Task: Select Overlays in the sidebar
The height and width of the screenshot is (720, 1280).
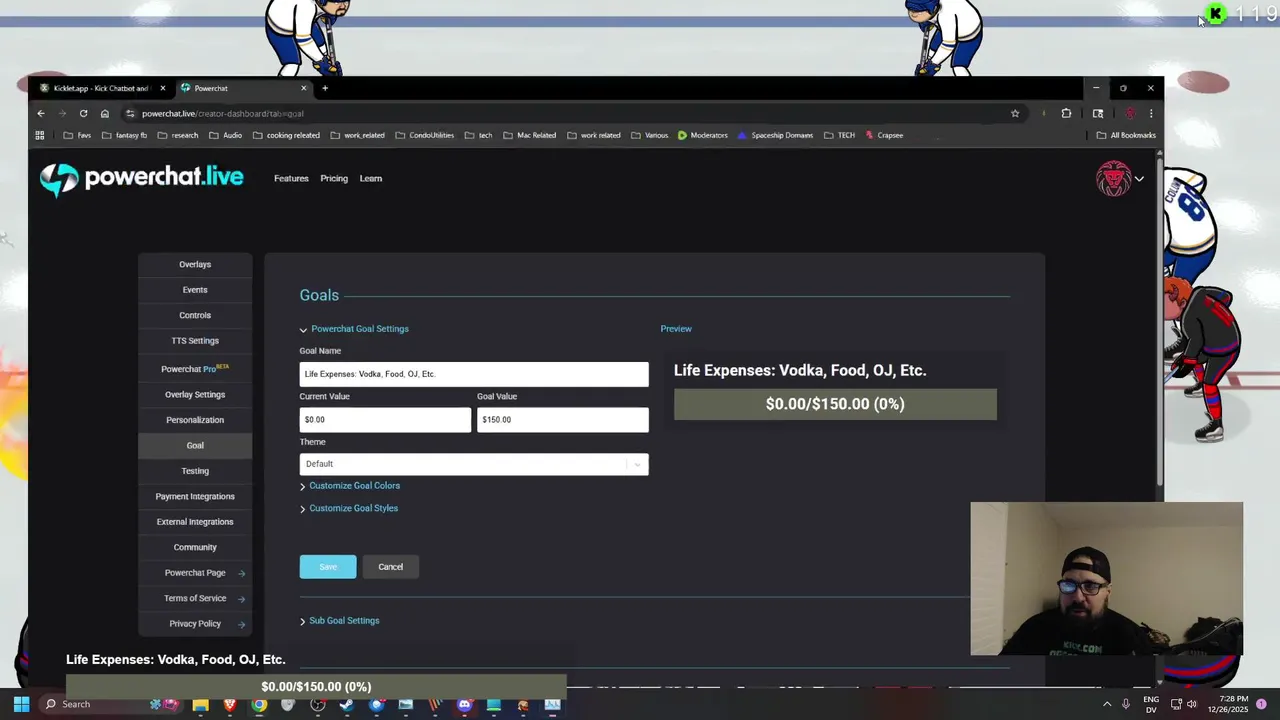Action: [x=195, y=265]
